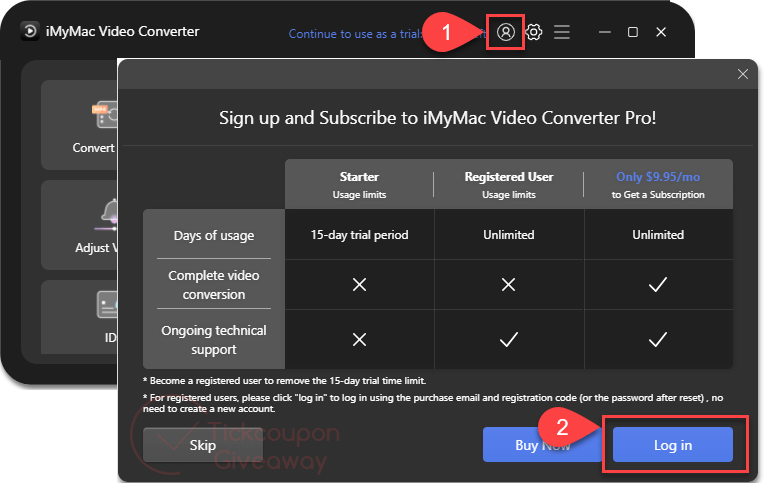The width and height of the screenshot is (764, 483).
Task: Open the user account profile icon
Action: [505, 32]
